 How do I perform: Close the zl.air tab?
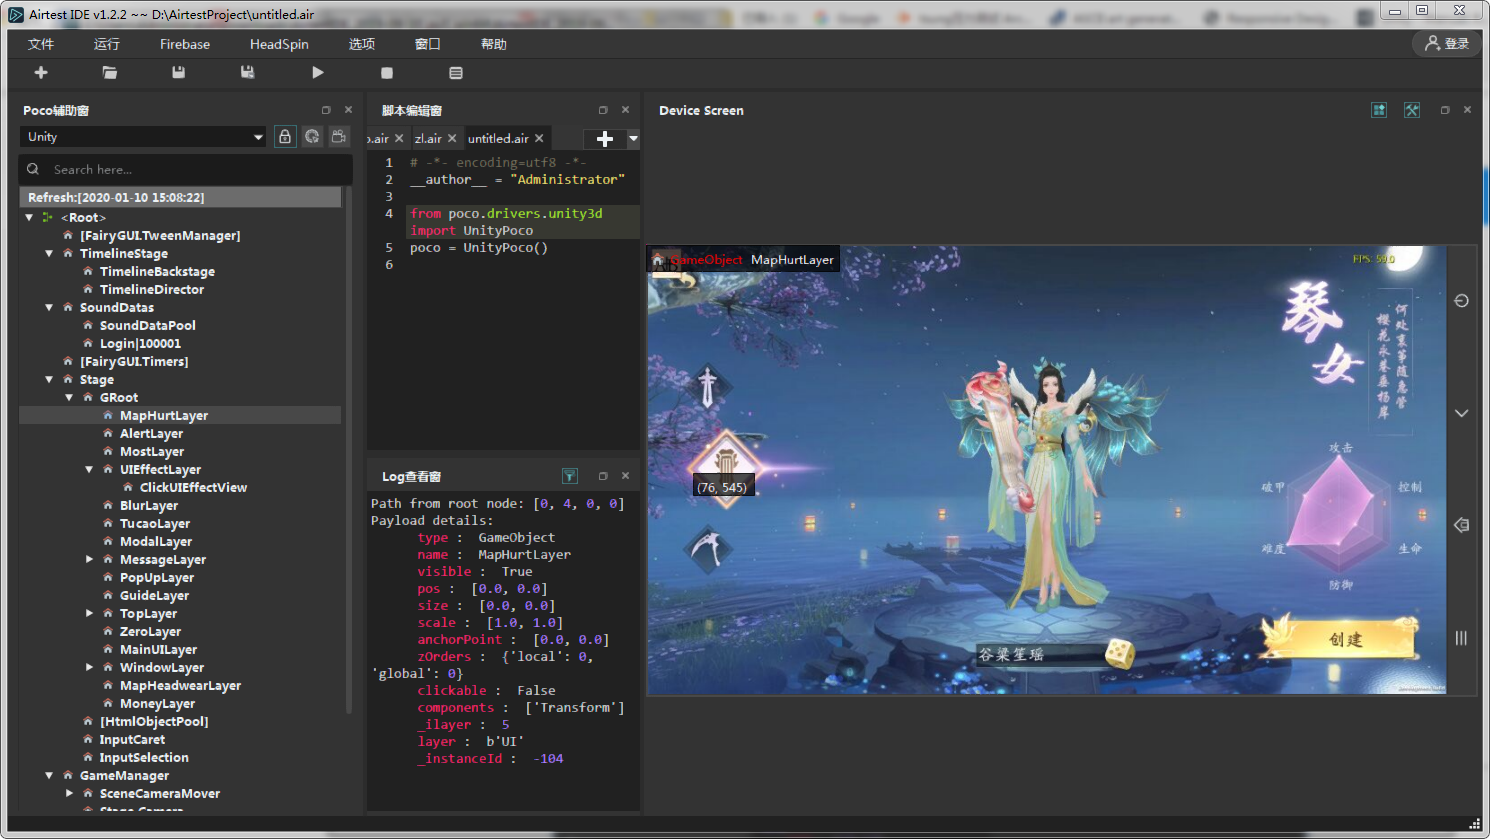click(x=452, y=139)
